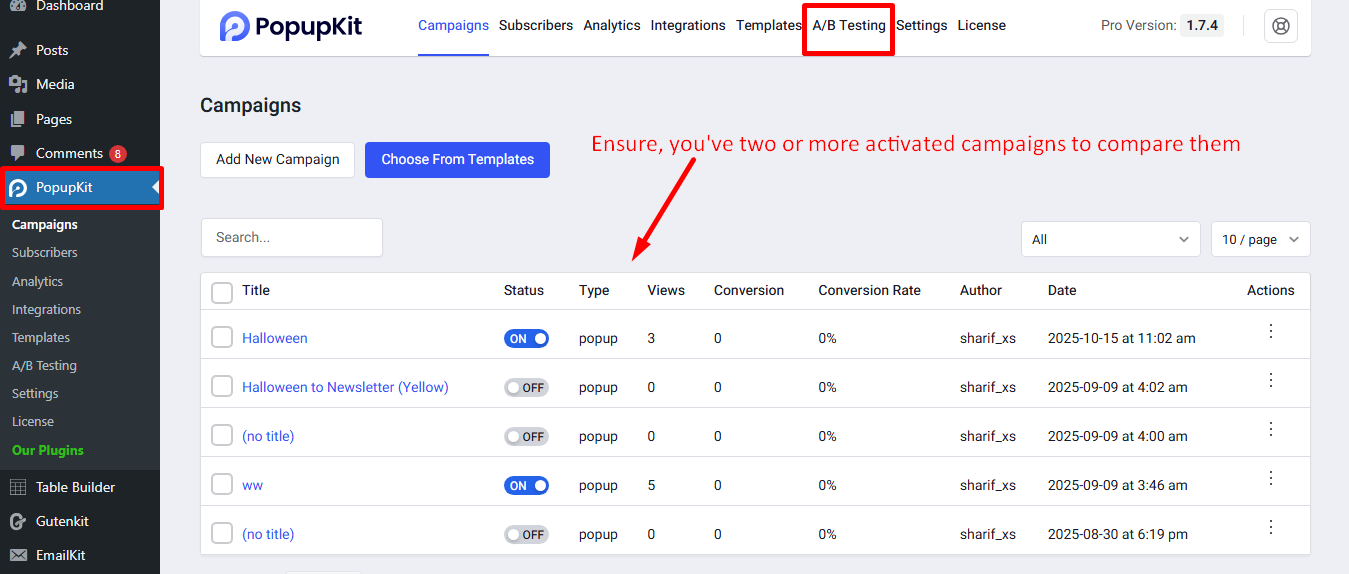Open Halloween to Newsletter (Yellow) link
Image resolution: width=1349 pixels, height=574 pixels.
coord(345,387)
